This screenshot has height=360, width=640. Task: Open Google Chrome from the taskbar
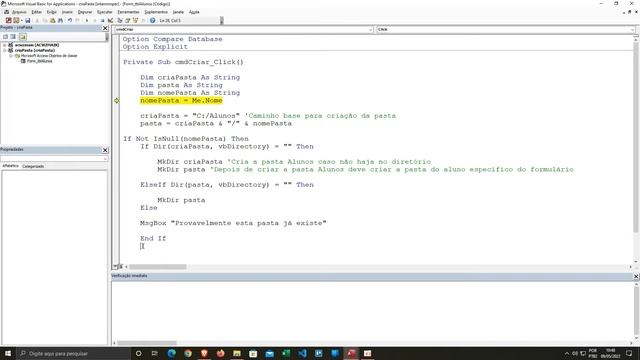coord(188,353)
